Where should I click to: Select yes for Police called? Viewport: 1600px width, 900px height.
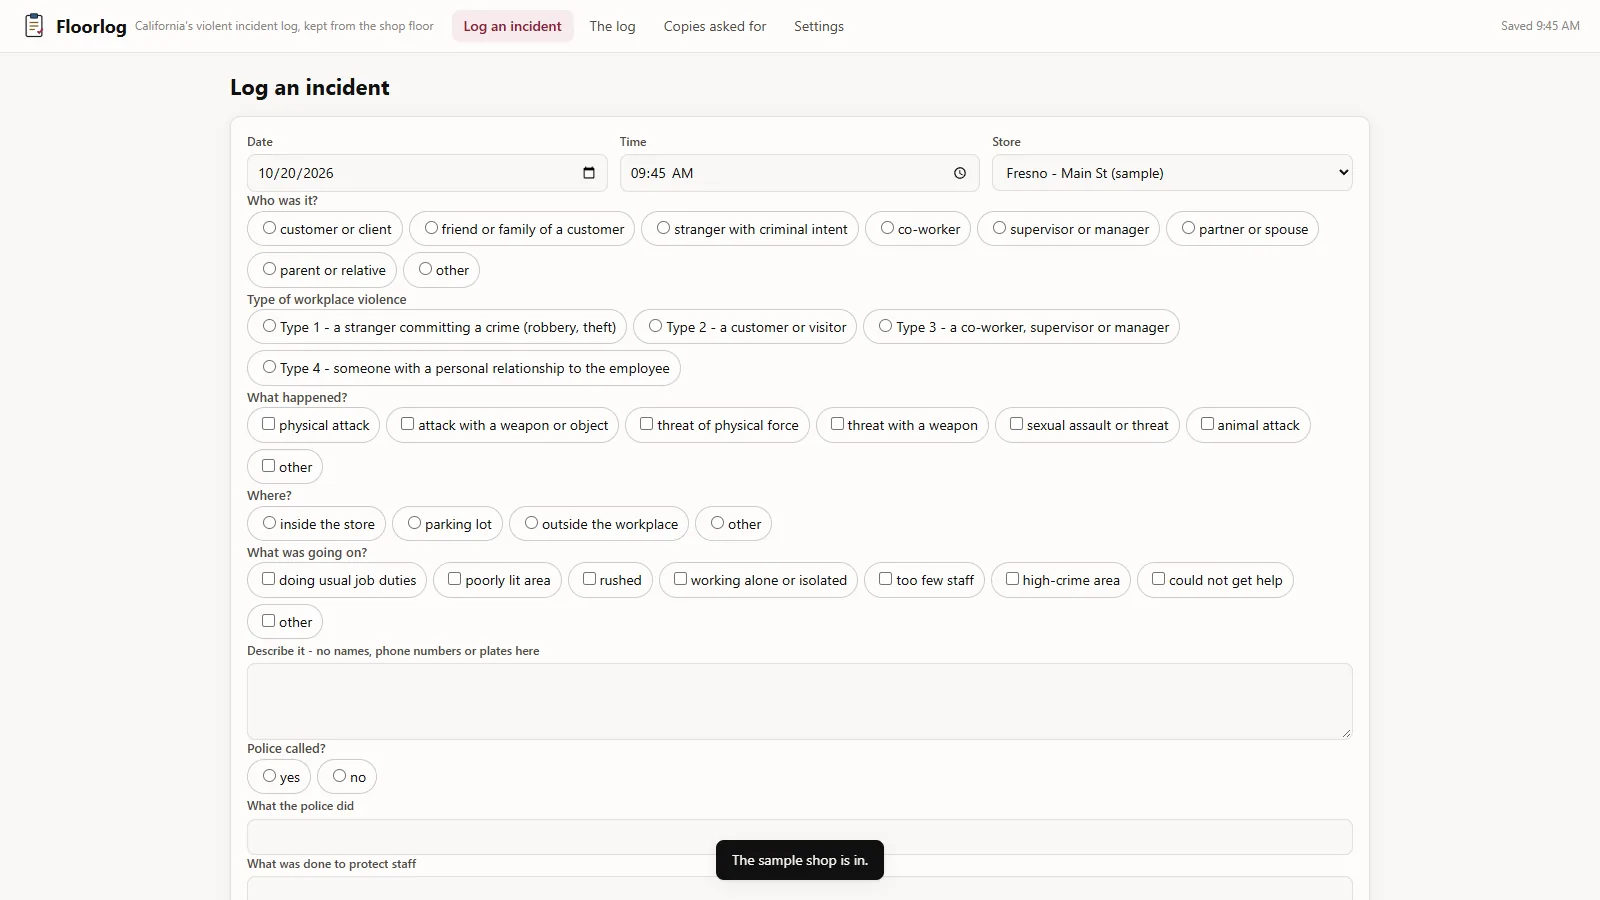click(279, 777)
